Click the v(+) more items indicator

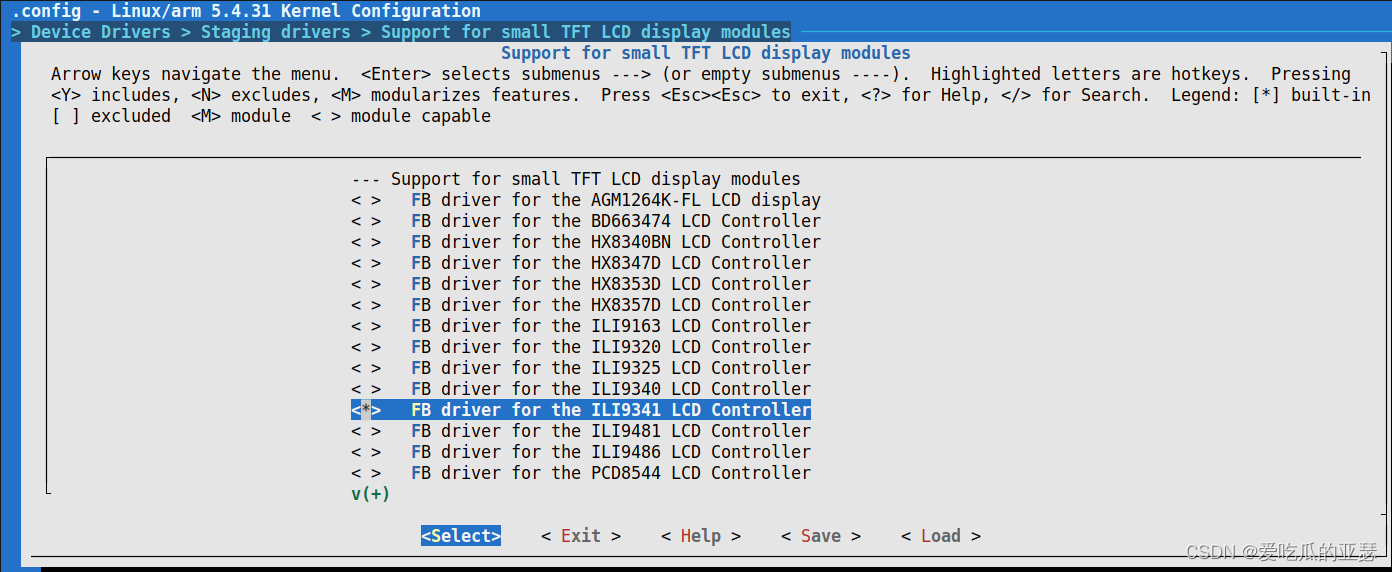371,494
